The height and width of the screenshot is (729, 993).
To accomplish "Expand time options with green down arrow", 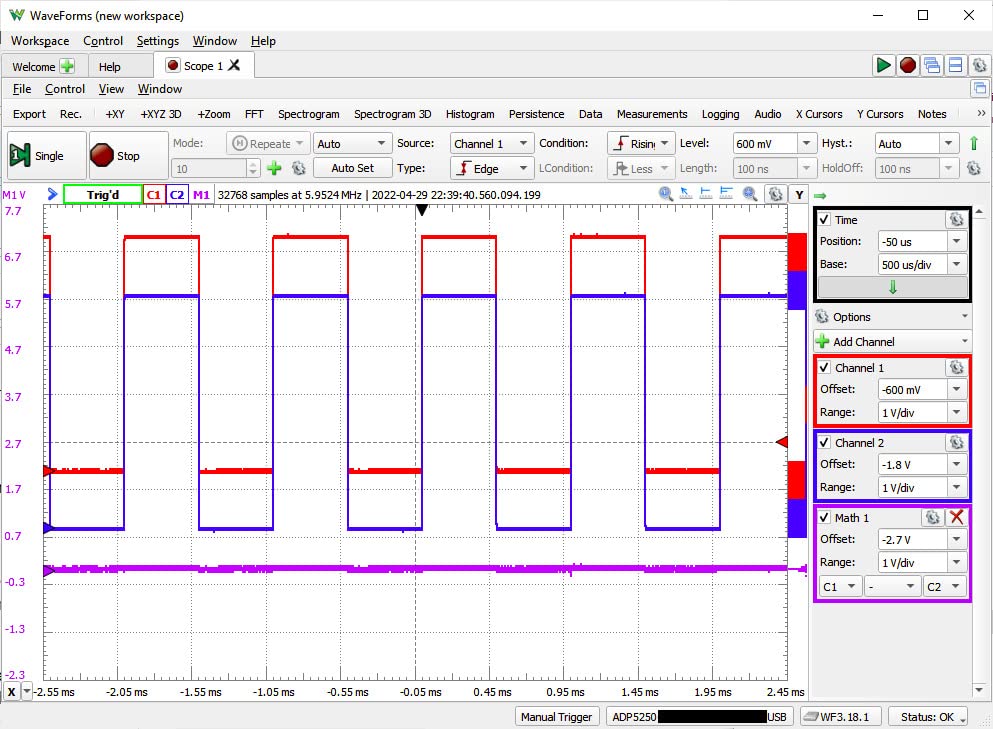I will pos(892,288).
